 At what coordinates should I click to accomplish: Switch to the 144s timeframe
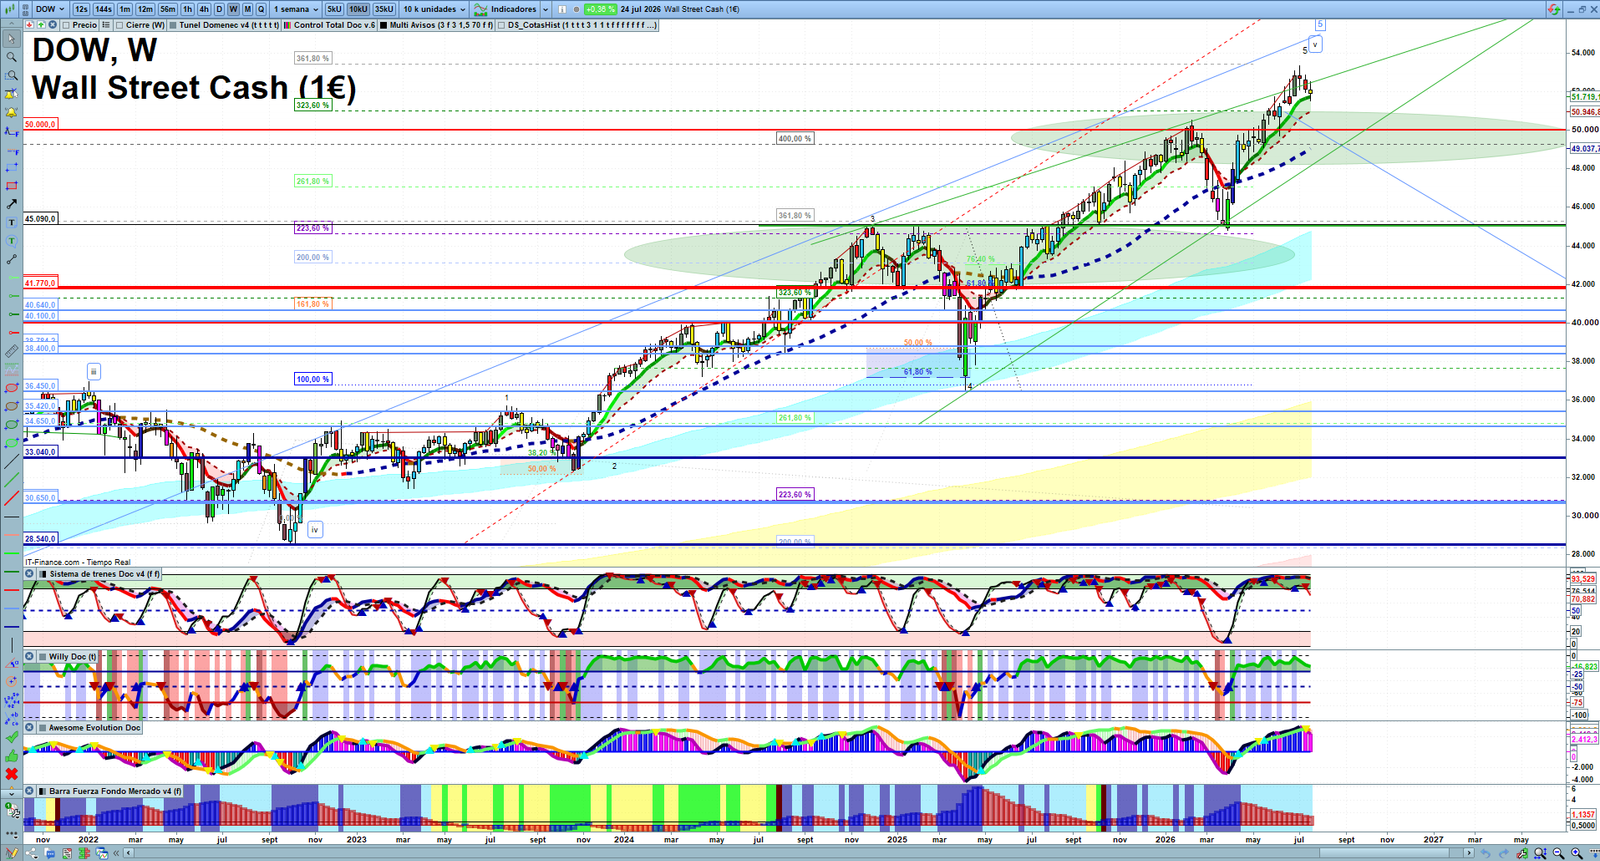[103, 9]
